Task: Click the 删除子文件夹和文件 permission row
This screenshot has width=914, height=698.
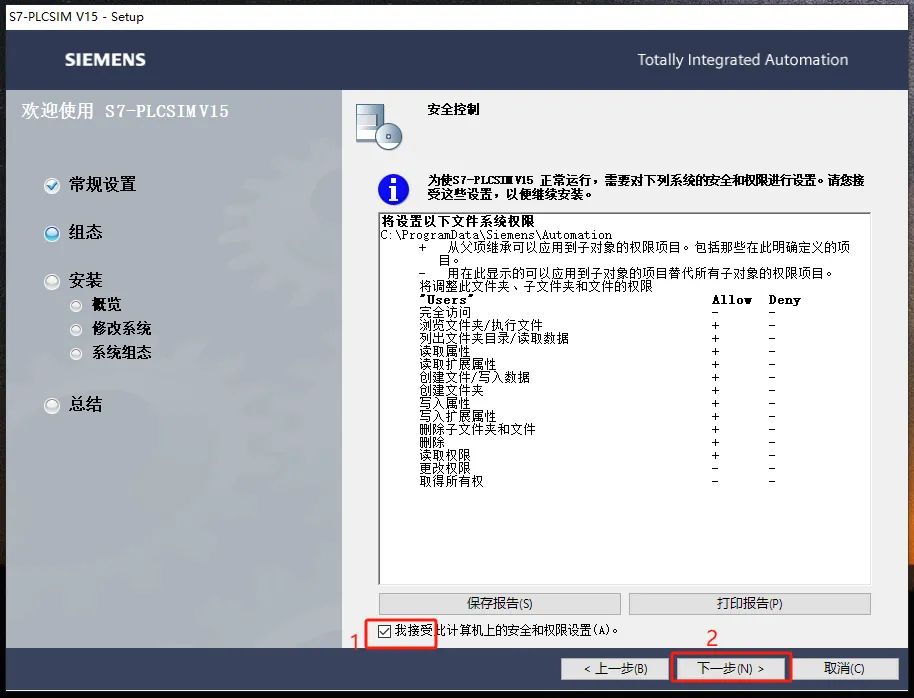Action: 597,429
